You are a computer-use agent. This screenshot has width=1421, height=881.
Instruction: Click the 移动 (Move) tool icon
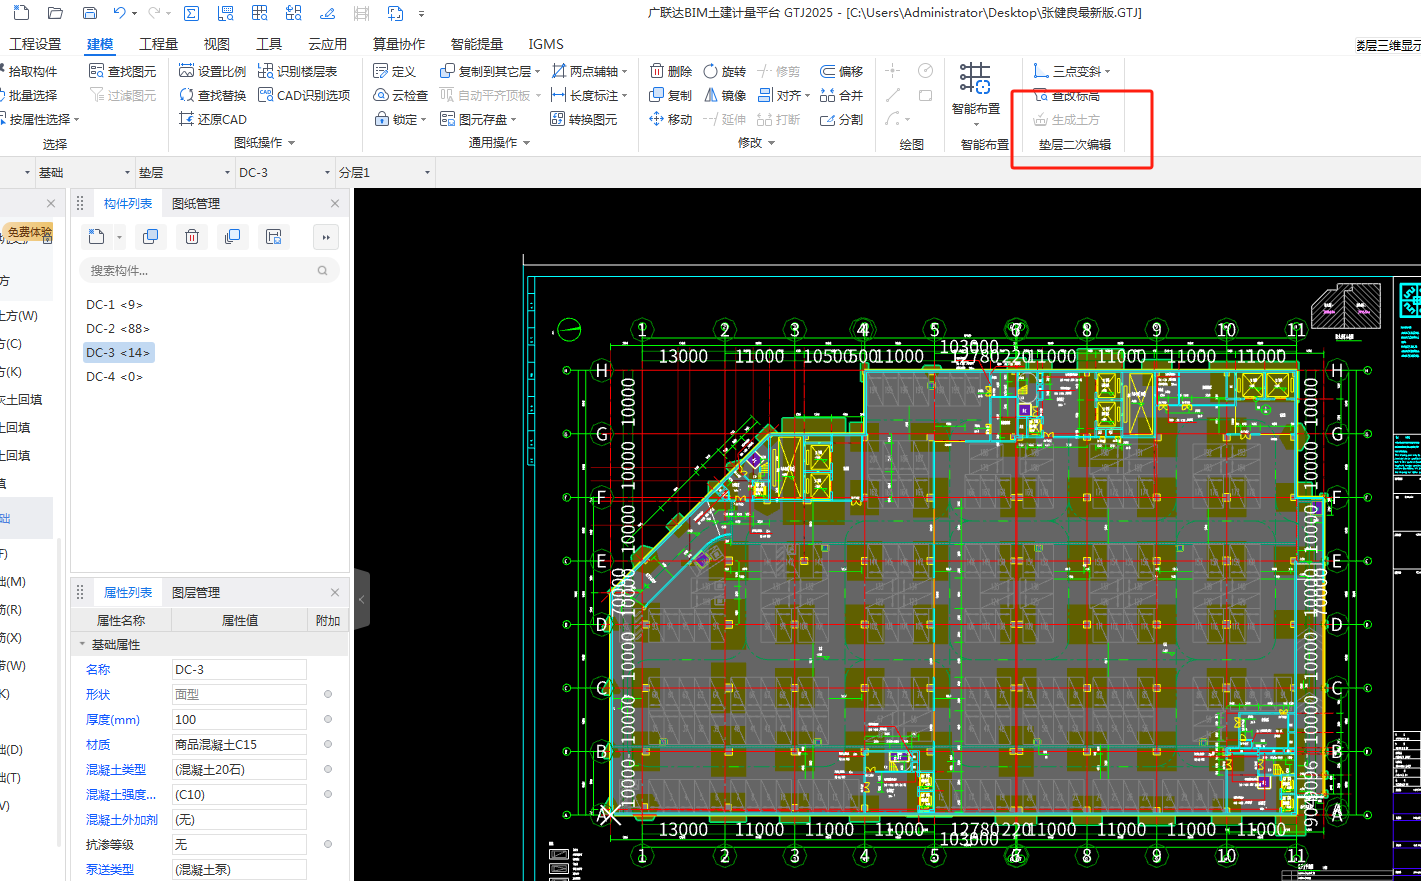click(x=657, y=119)
